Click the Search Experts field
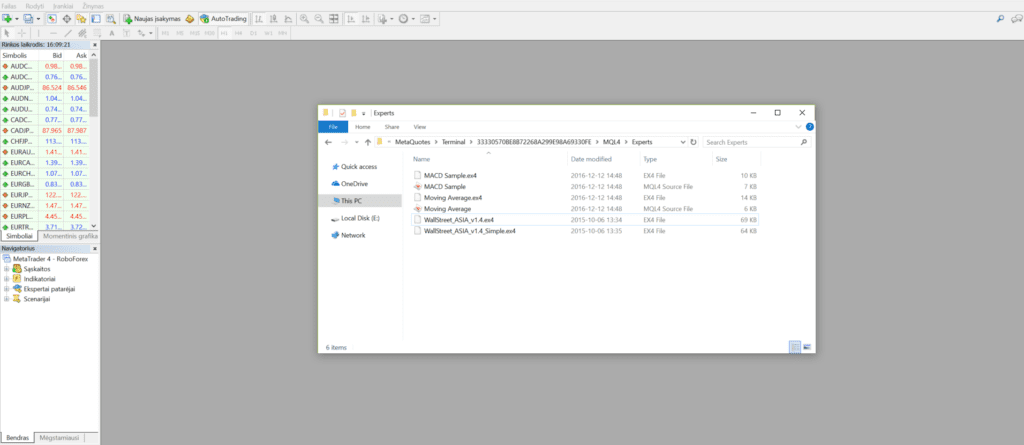 coord(757,142)
